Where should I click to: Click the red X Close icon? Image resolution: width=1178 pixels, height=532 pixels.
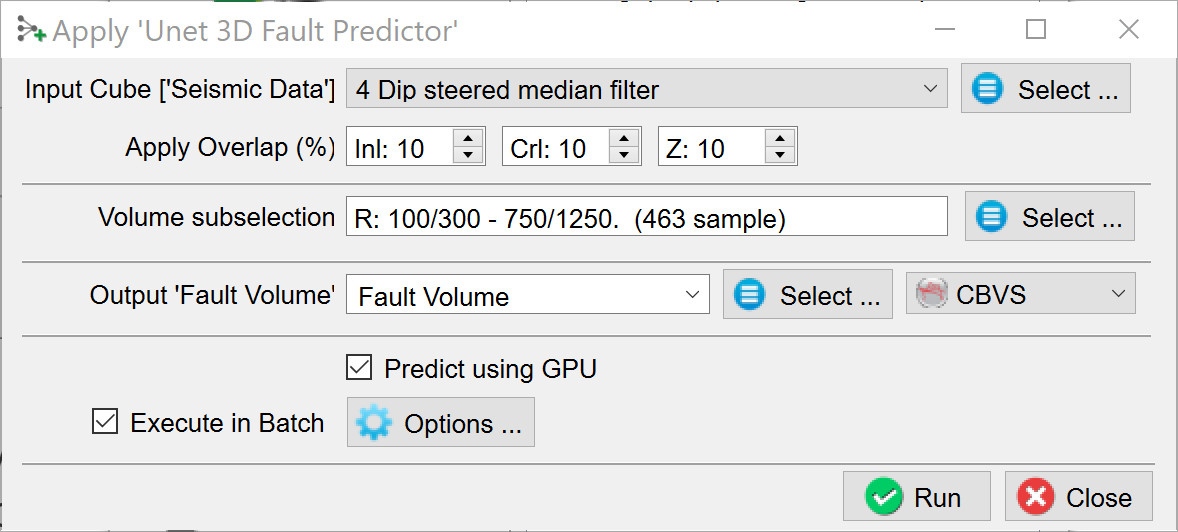(x=1037, y=497)
